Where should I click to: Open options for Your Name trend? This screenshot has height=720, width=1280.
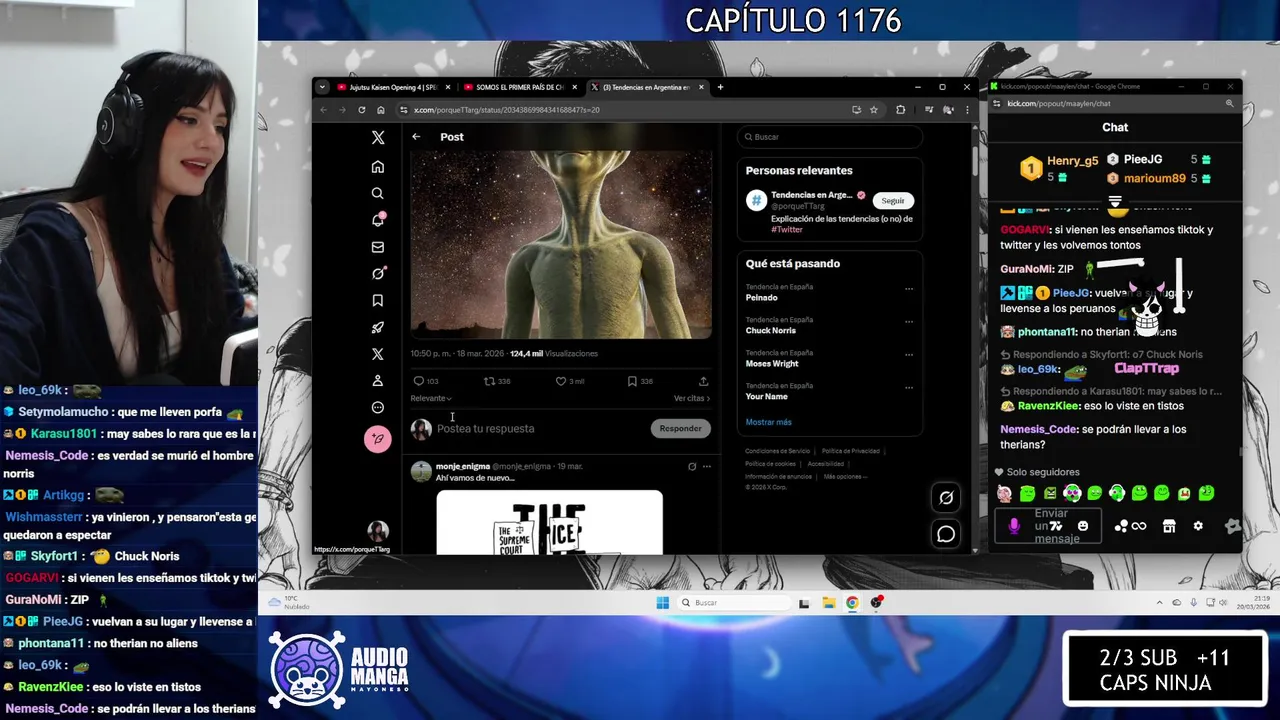click(x=909, y=388)
